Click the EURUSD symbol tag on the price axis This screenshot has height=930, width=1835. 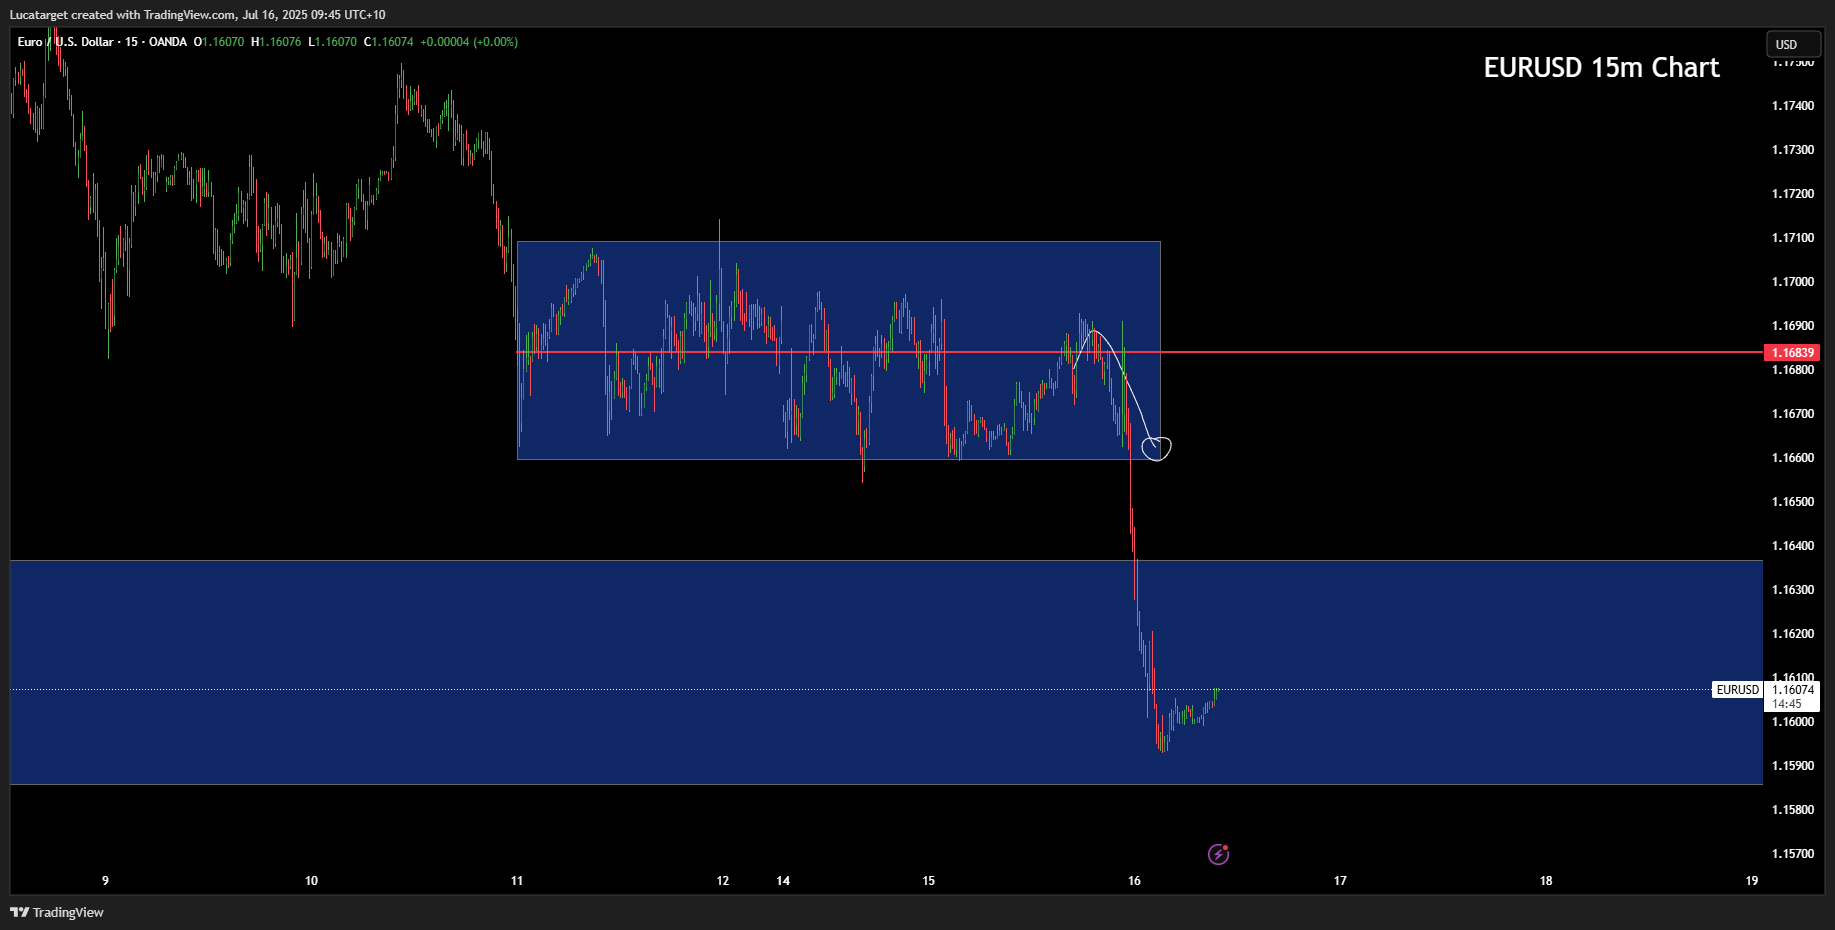(1737, 690)
